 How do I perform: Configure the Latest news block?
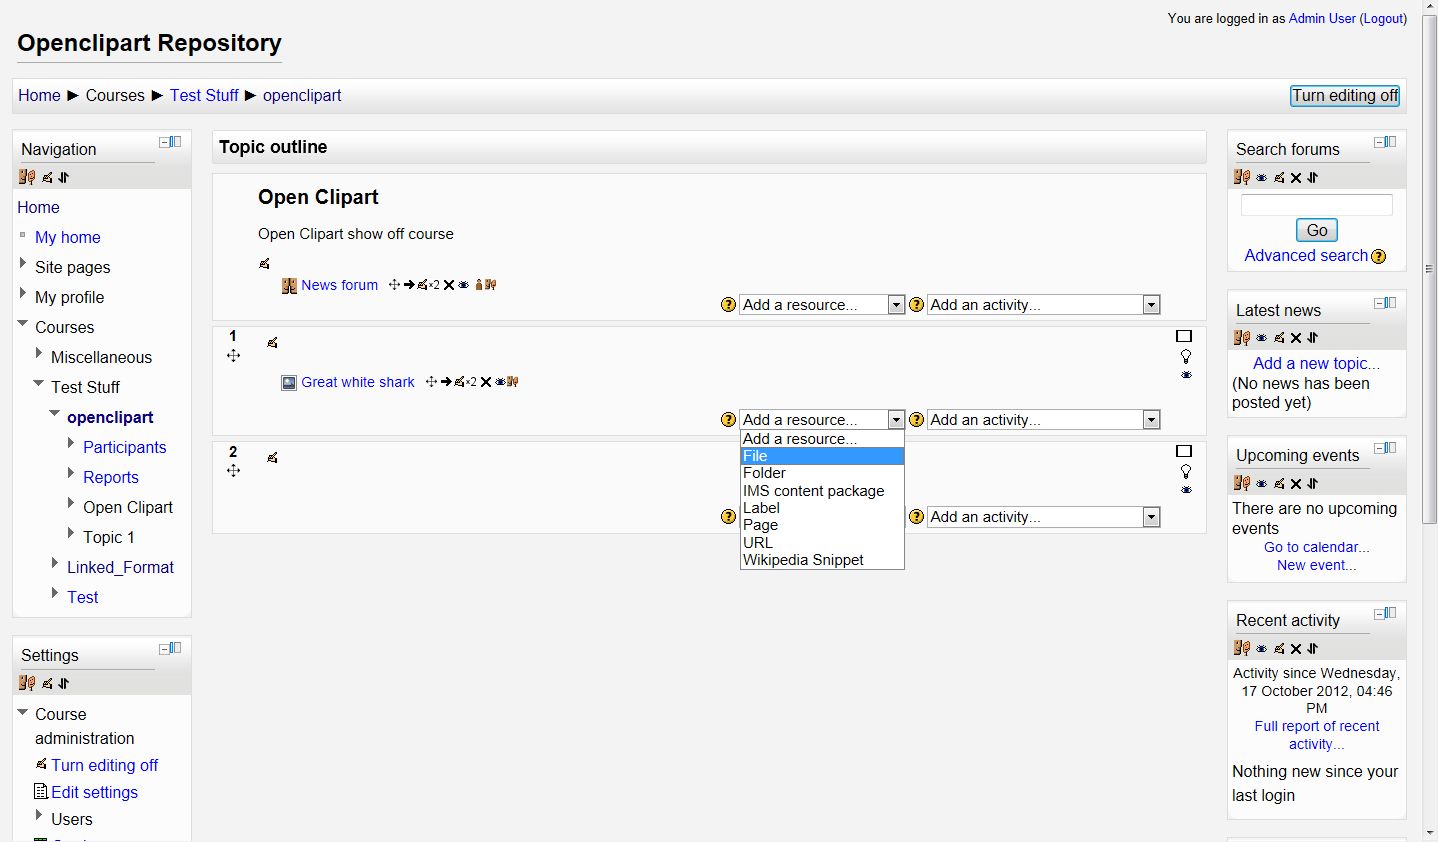click(x=1279, y=338)
